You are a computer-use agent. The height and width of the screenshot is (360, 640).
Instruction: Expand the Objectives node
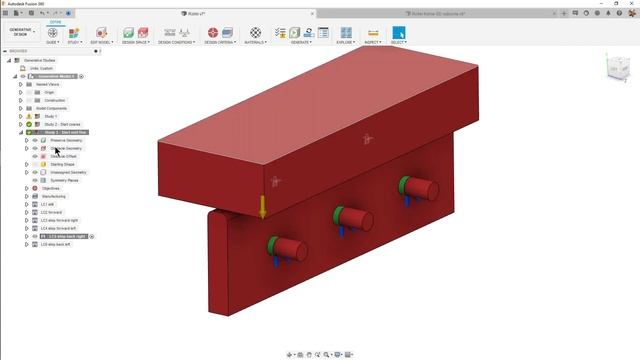pyautogui.click(x=27, y=188)
